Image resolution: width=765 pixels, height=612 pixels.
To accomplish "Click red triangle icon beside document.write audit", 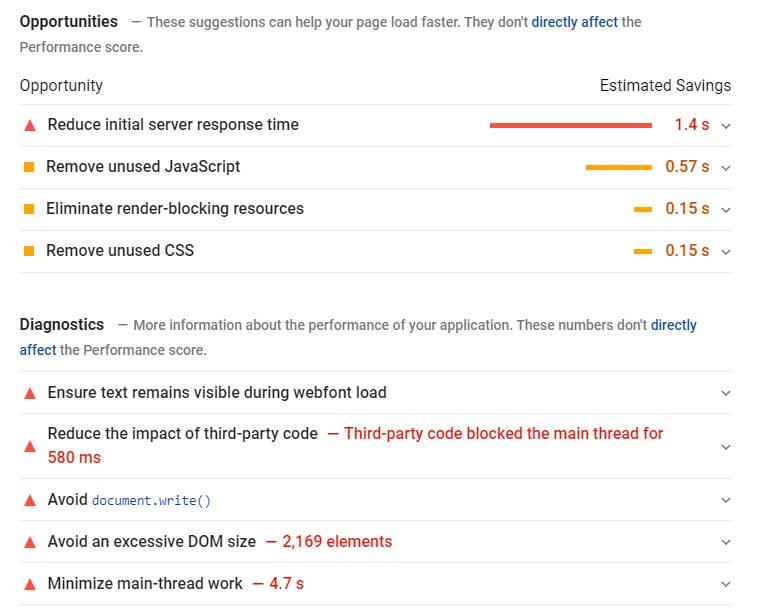I will click(30, 500).
